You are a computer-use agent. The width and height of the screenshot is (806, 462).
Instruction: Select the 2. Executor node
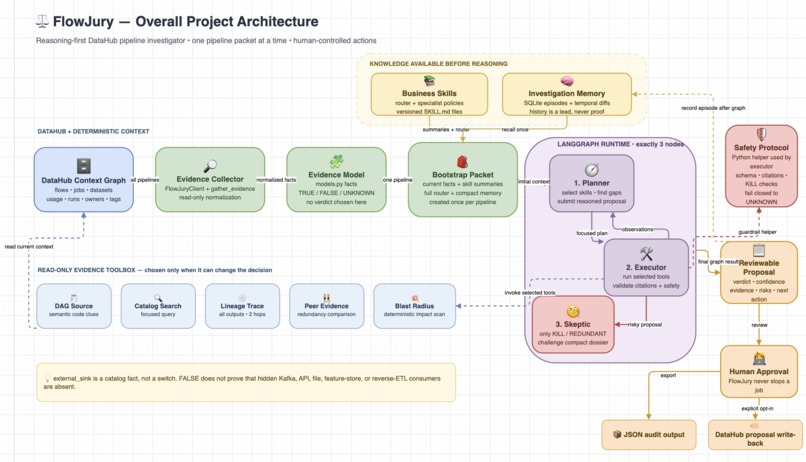point(646,268)
